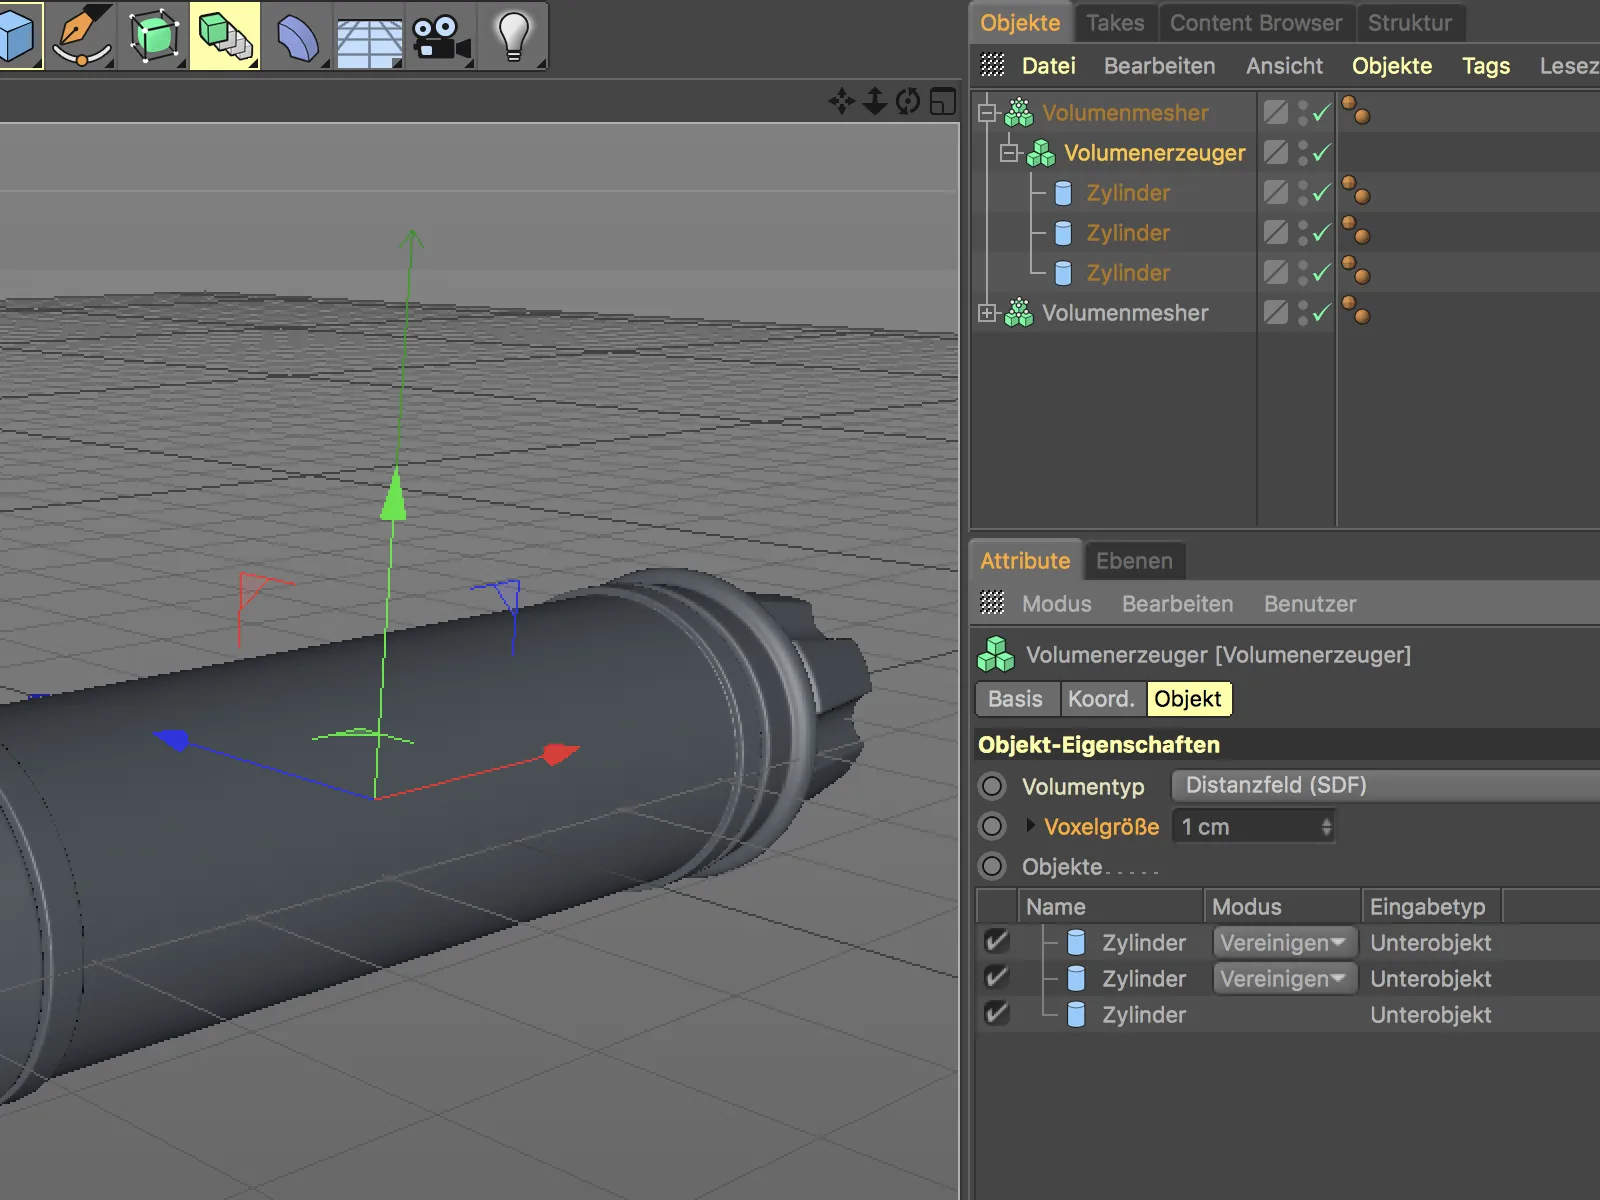Viewport: 1600px width, 1200px height.
Task: Open Vereinigen mode dropdown for first Zylinder
Action: click(x=1284, y=942)
